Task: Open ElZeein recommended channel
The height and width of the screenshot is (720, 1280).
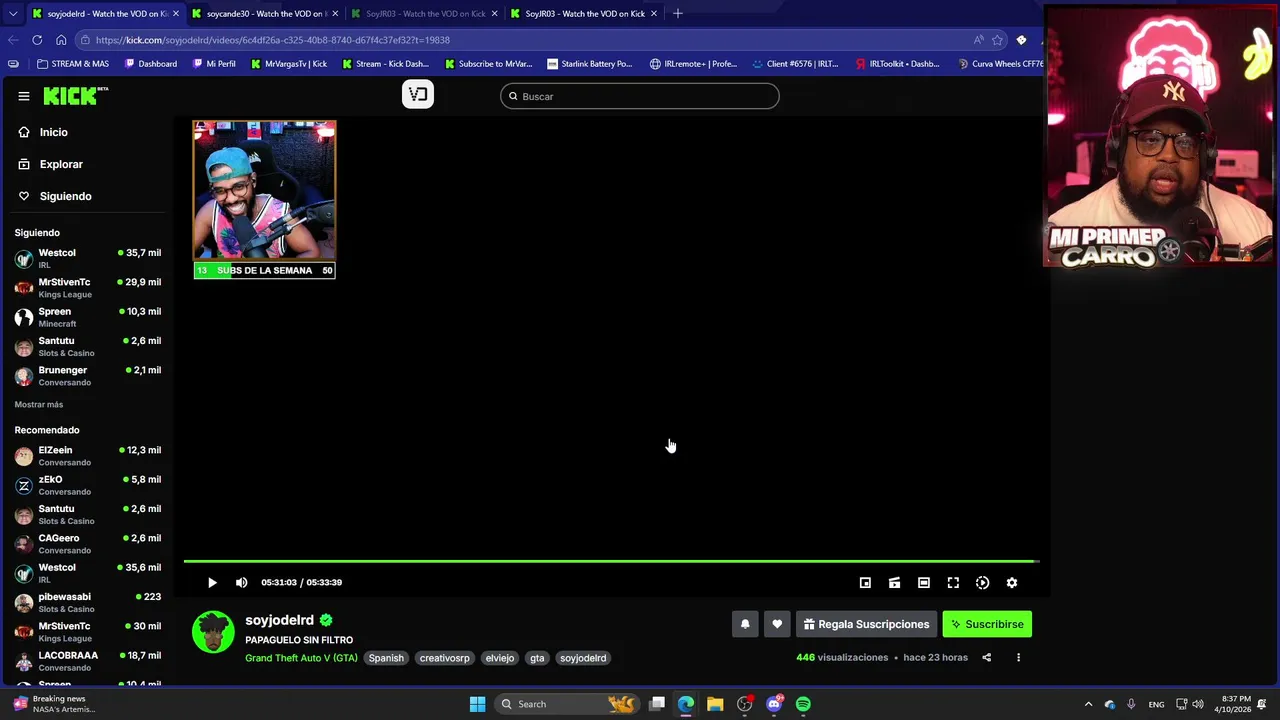Action: pos(88,456)
